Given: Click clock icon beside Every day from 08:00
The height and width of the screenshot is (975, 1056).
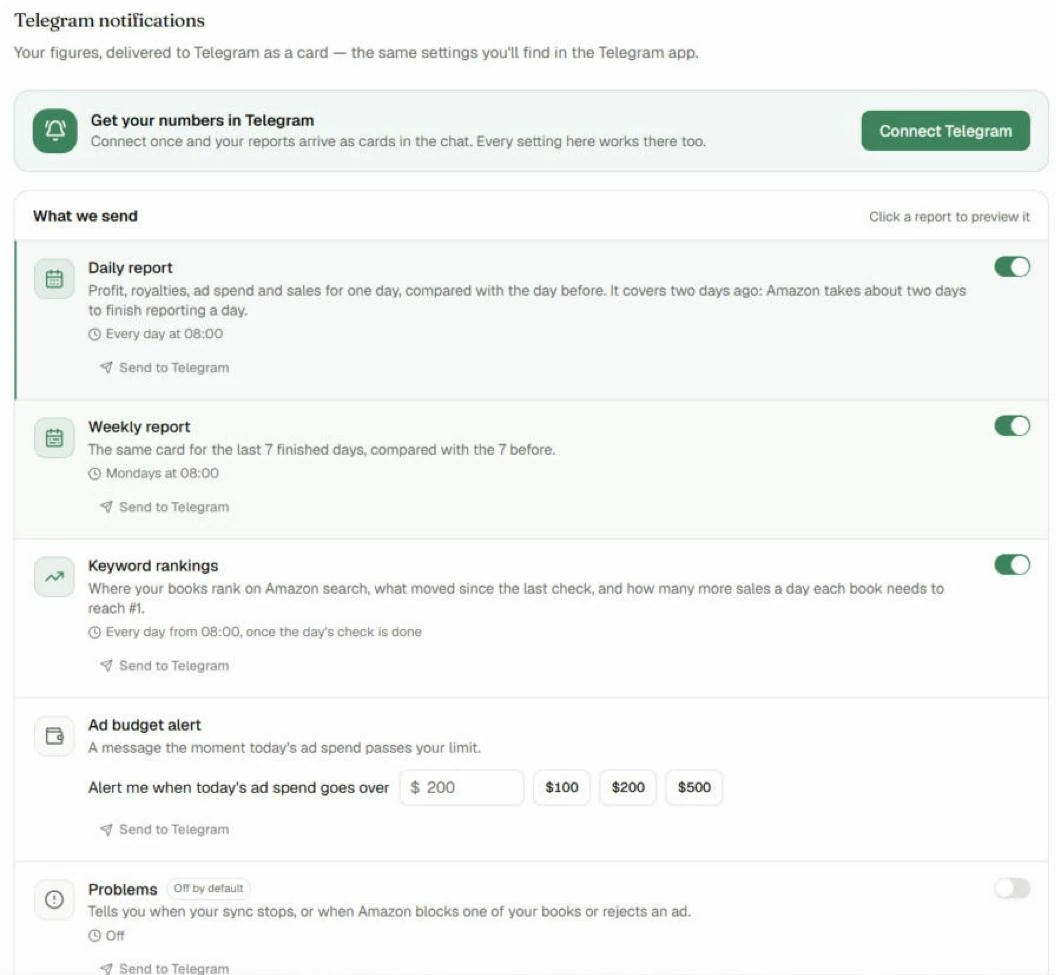Looking at the screenshot, I should click(94, 632).
